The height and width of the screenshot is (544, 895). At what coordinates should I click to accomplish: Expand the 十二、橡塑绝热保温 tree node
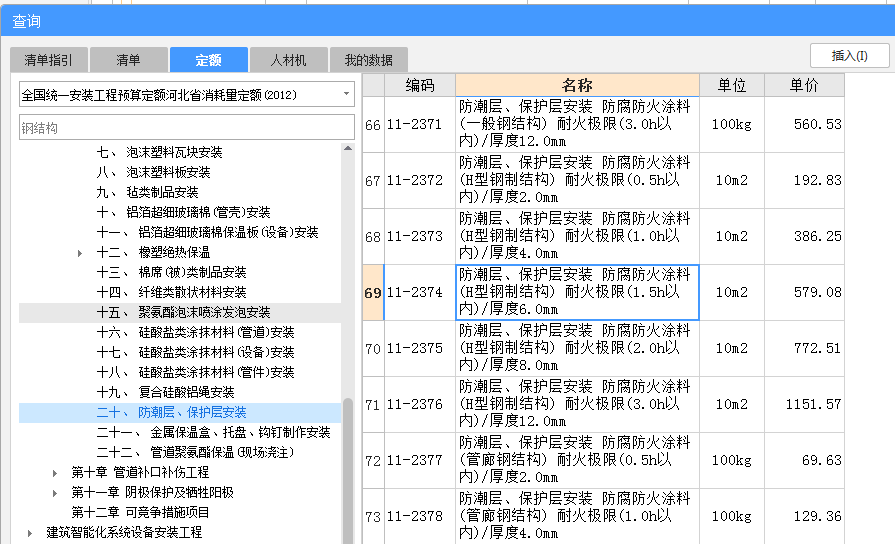tap(80, 253)
